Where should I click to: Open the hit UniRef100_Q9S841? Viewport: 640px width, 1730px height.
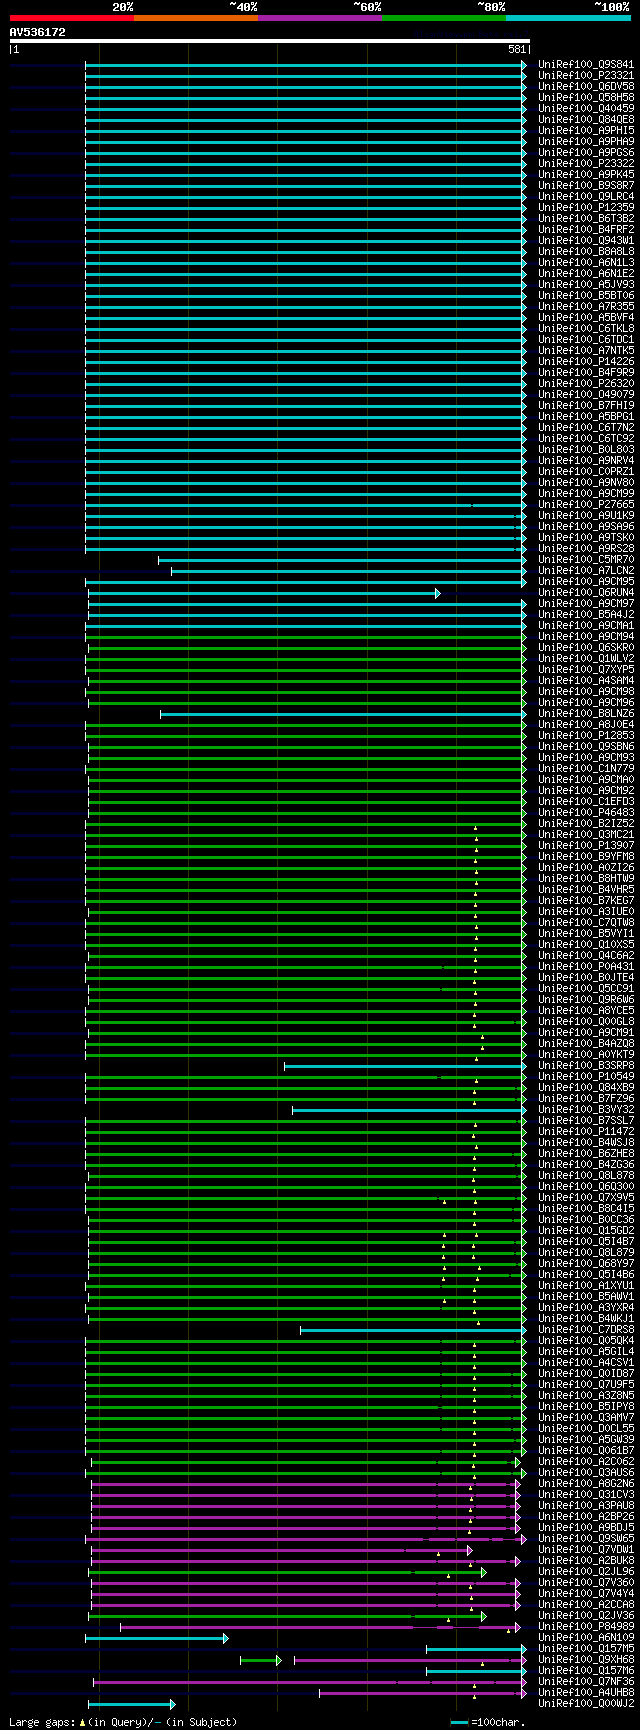coord(586,64)
